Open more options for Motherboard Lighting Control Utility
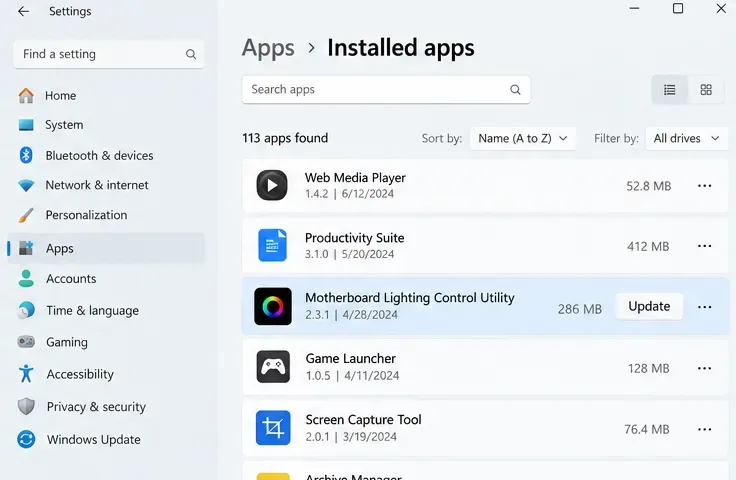The height and width of the screenshot is (480, 736). click(704, 307)
